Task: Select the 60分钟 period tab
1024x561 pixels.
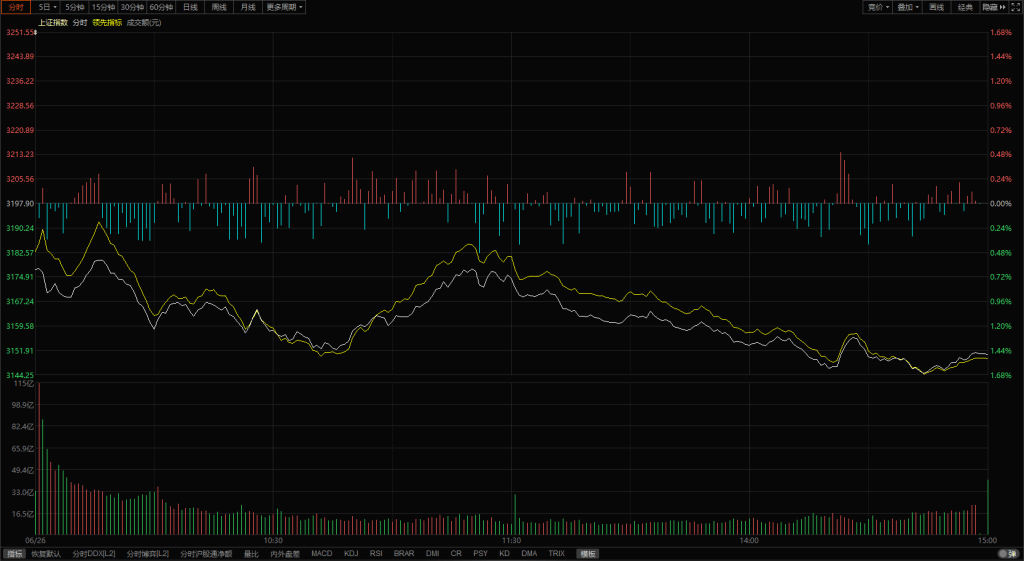Action: pos(162,7)
